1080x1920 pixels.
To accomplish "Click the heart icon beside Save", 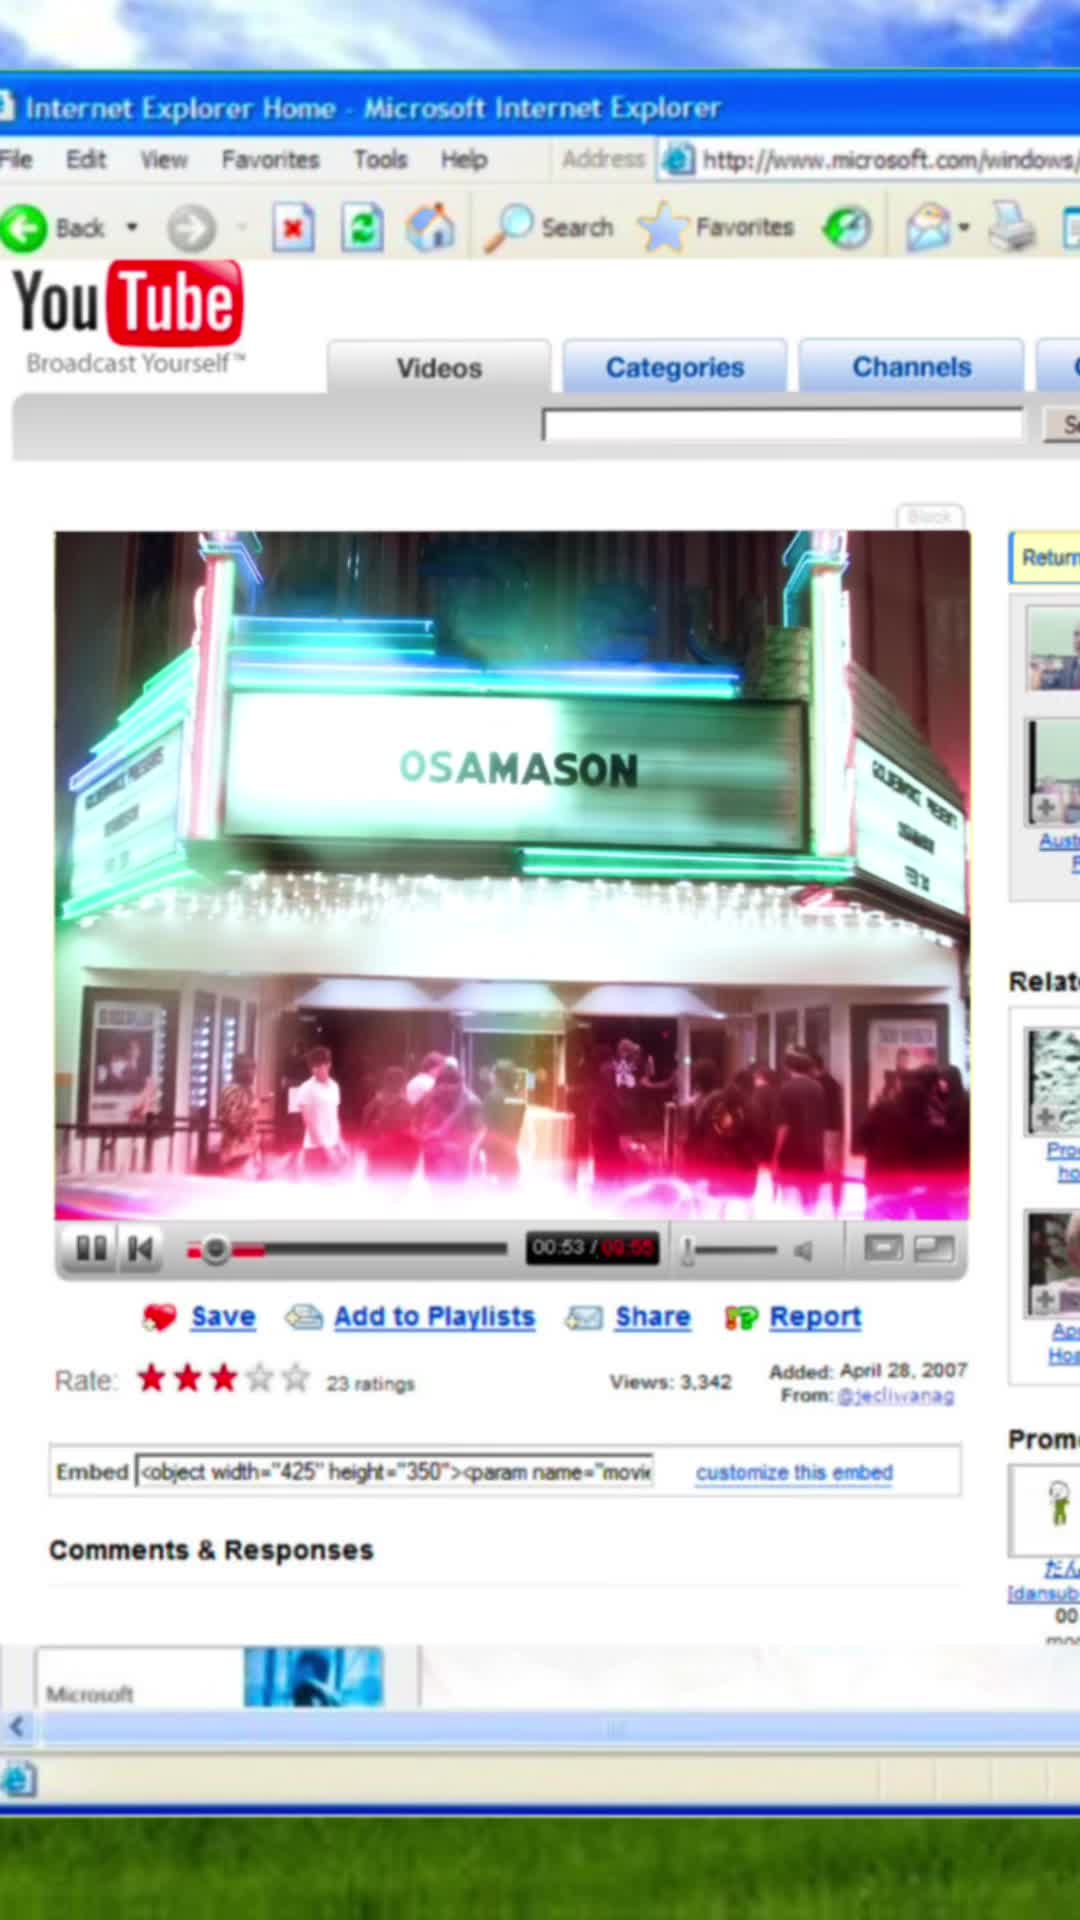I will pos(159,1318).
